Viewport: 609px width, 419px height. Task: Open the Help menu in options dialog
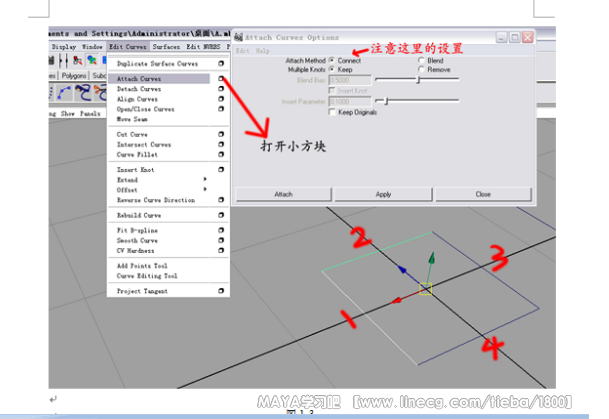click(262, 51)
